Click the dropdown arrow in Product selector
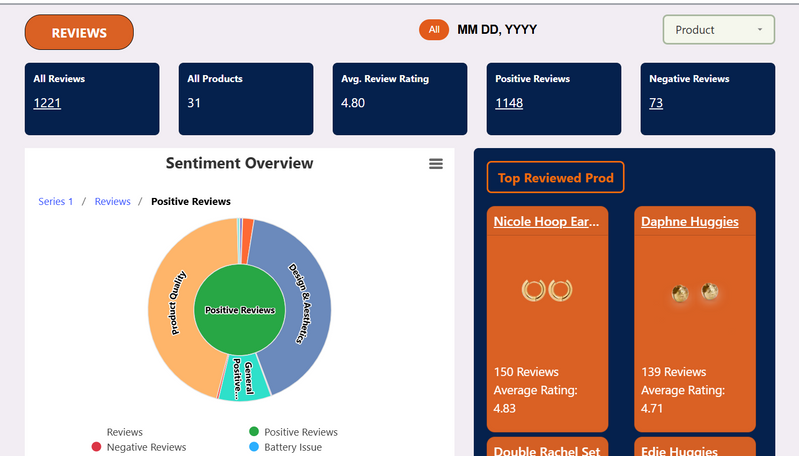 (x=759, y=30)
